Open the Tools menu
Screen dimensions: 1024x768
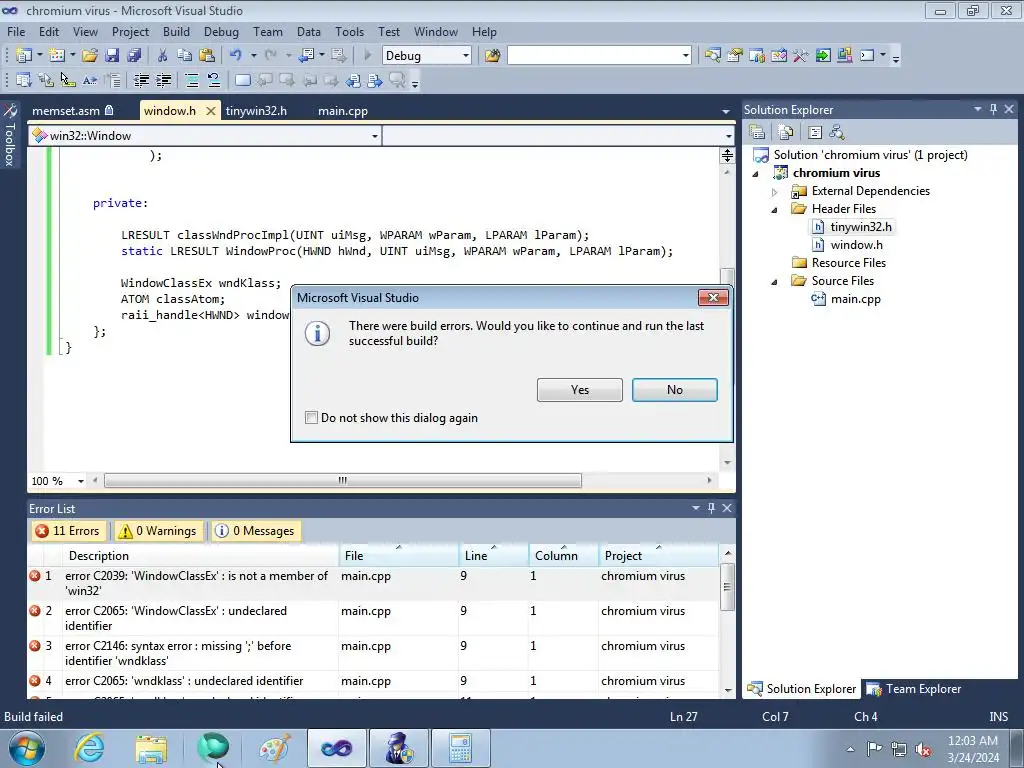pyautogui.click(x=349, y=31)
